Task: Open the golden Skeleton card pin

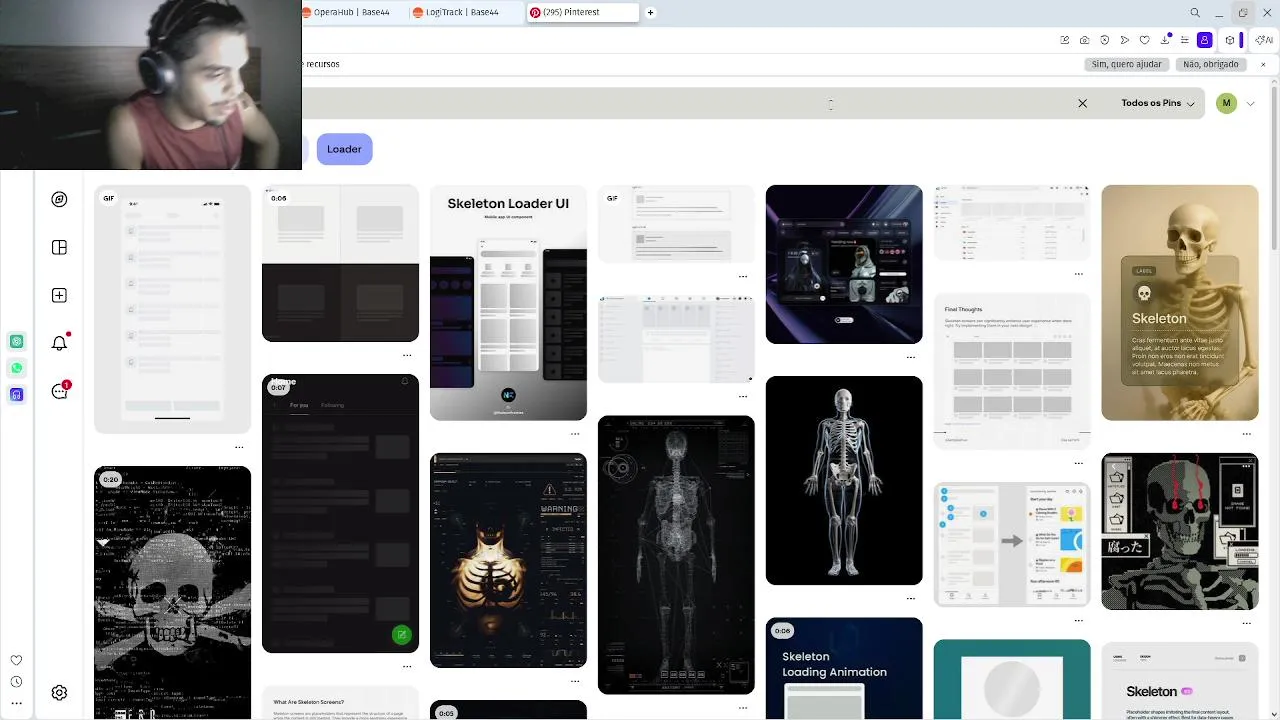Action: (x=1180, y=302)
